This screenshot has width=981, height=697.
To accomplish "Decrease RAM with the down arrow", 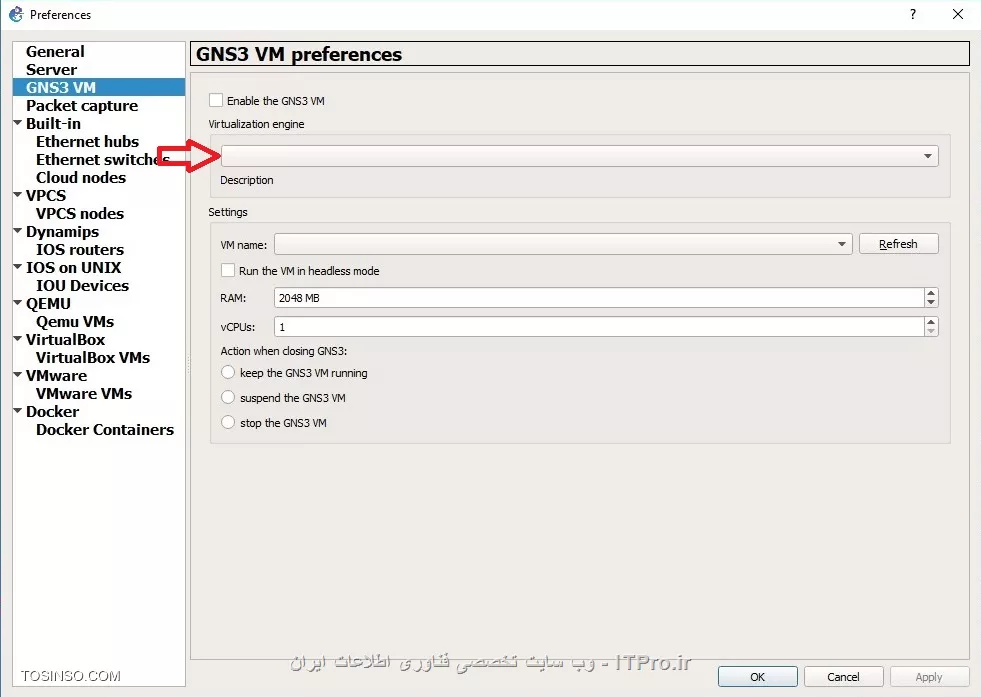I will click(x=931, y=302).
